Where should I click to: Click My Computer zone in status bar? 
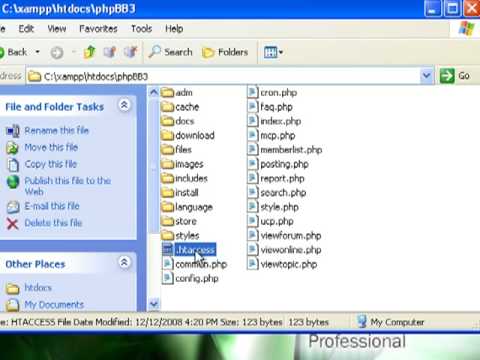[x=390, y=322]
